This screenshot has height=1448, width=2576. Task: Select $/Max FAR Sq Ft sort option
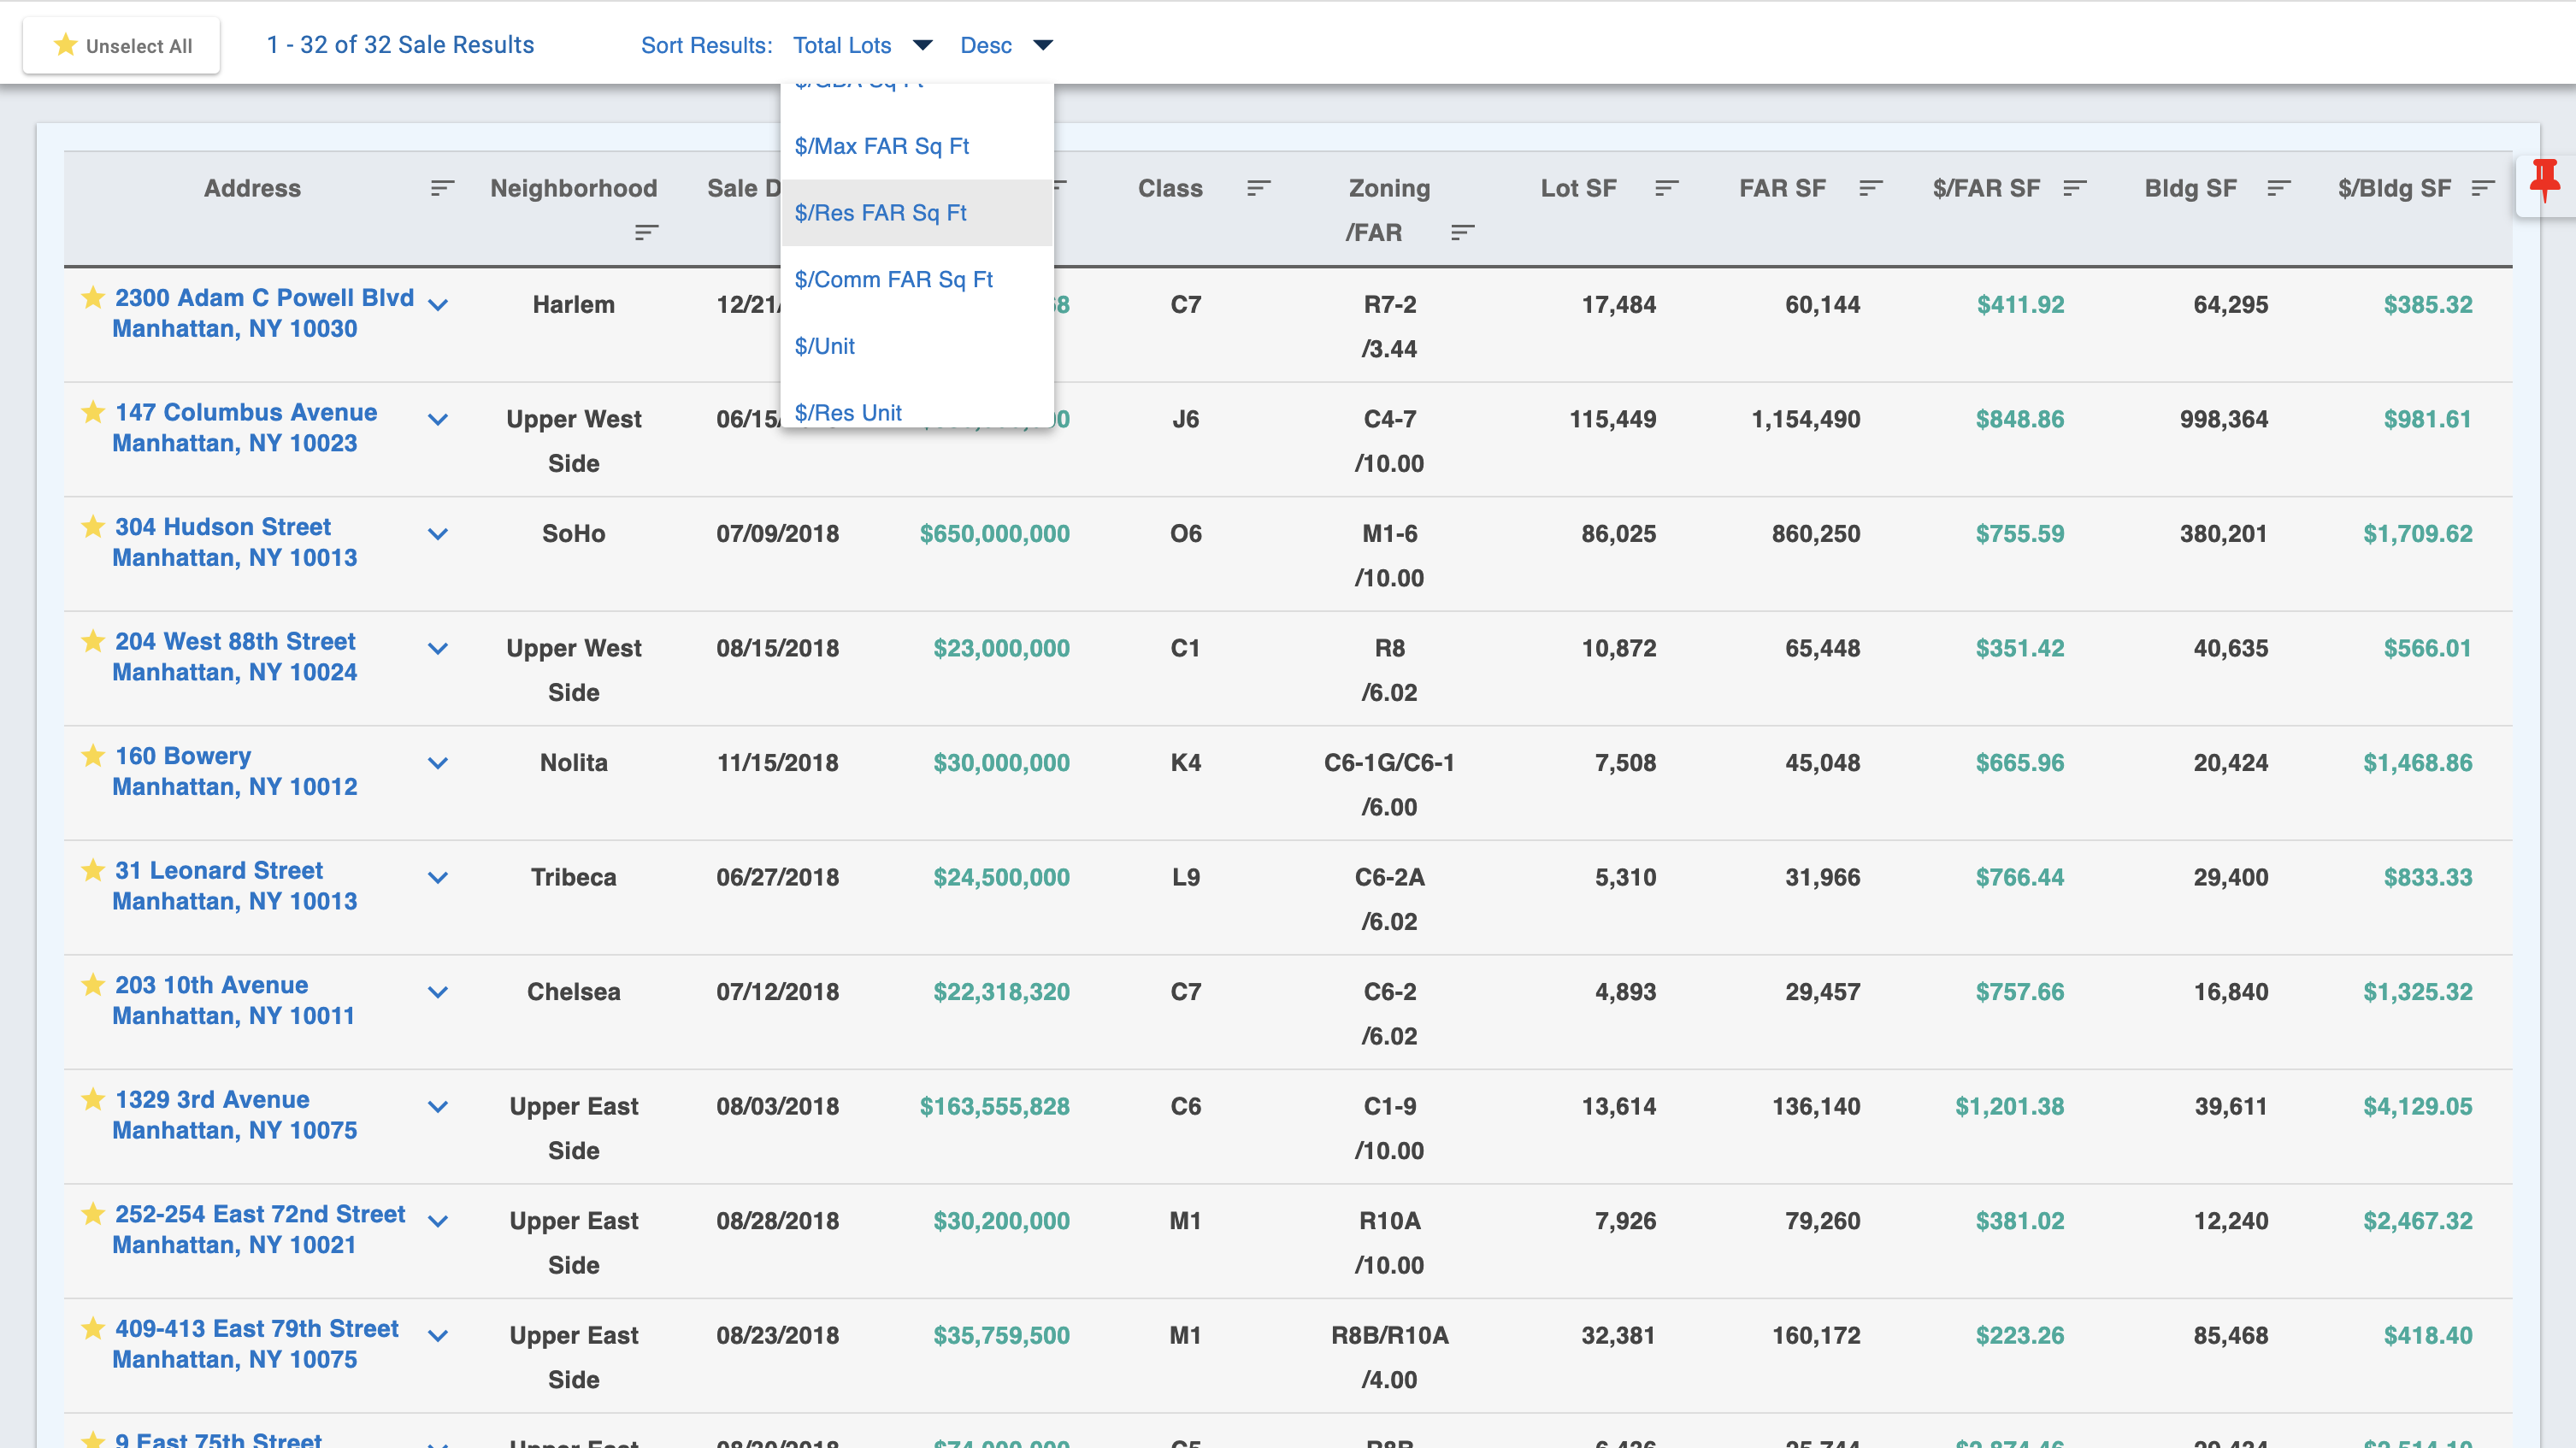917,146
